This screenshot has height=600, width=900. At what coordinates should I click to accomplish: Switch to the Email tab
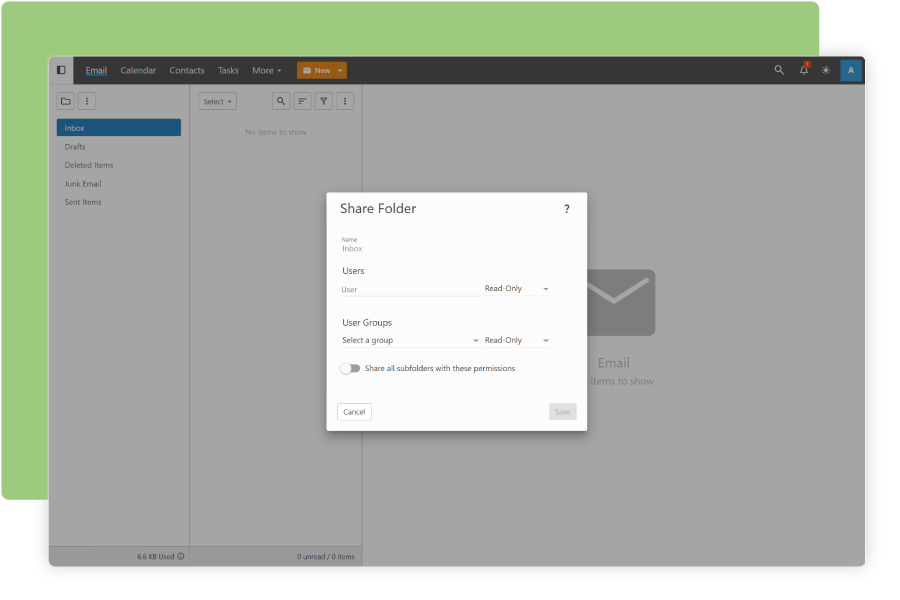click(x=96, y=71)
